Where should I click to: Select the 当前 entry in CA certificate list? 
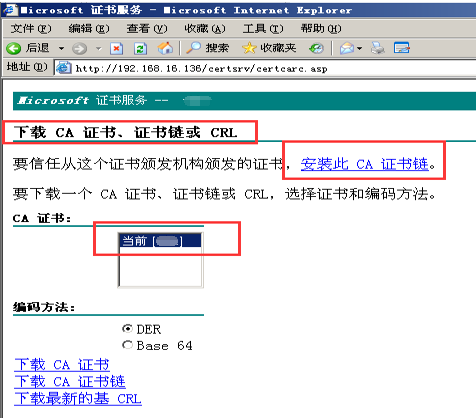pyautogui.click(x=160, y=241)
